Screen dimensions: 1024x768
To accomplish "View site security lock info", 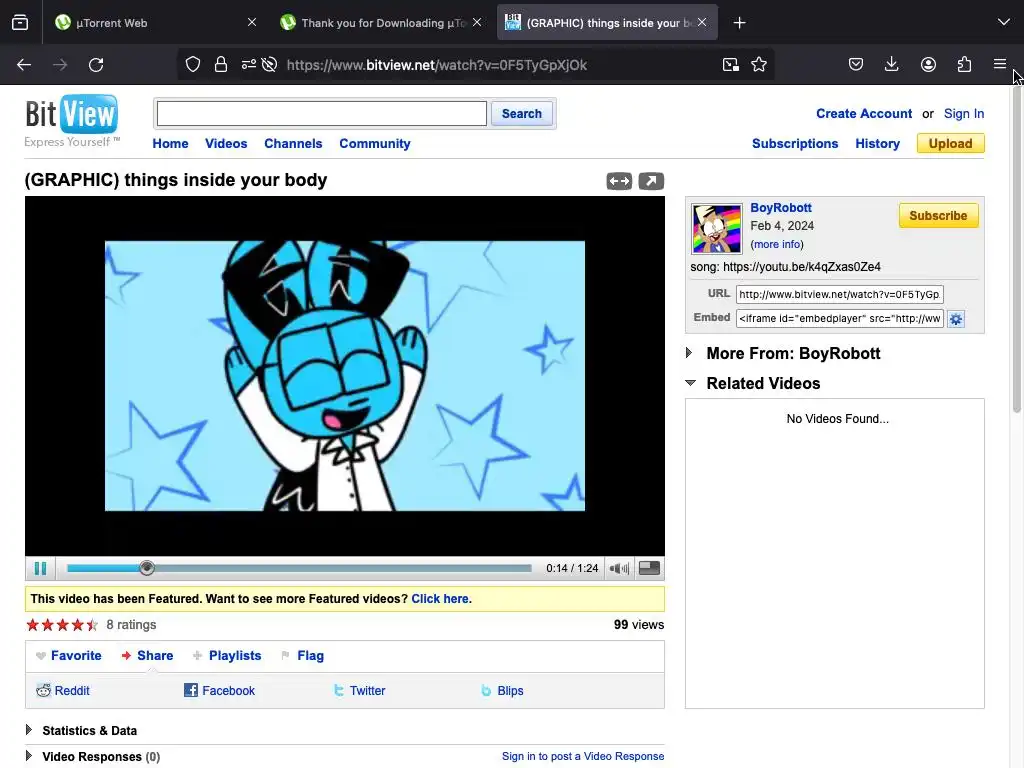I will 221,65.
